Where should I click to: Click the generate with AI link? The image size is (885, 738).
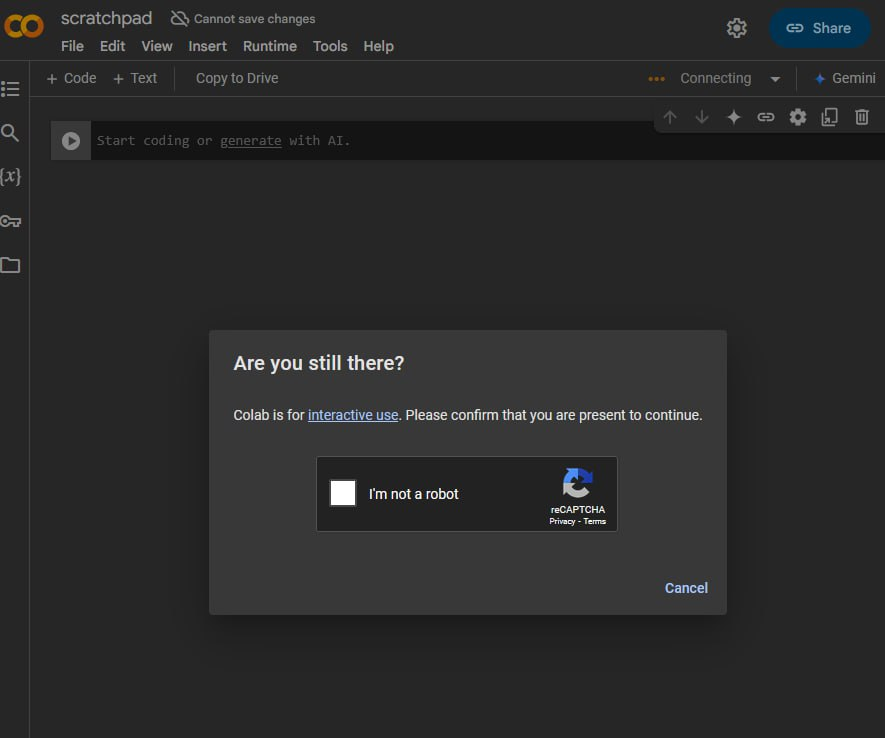point(251,140)
